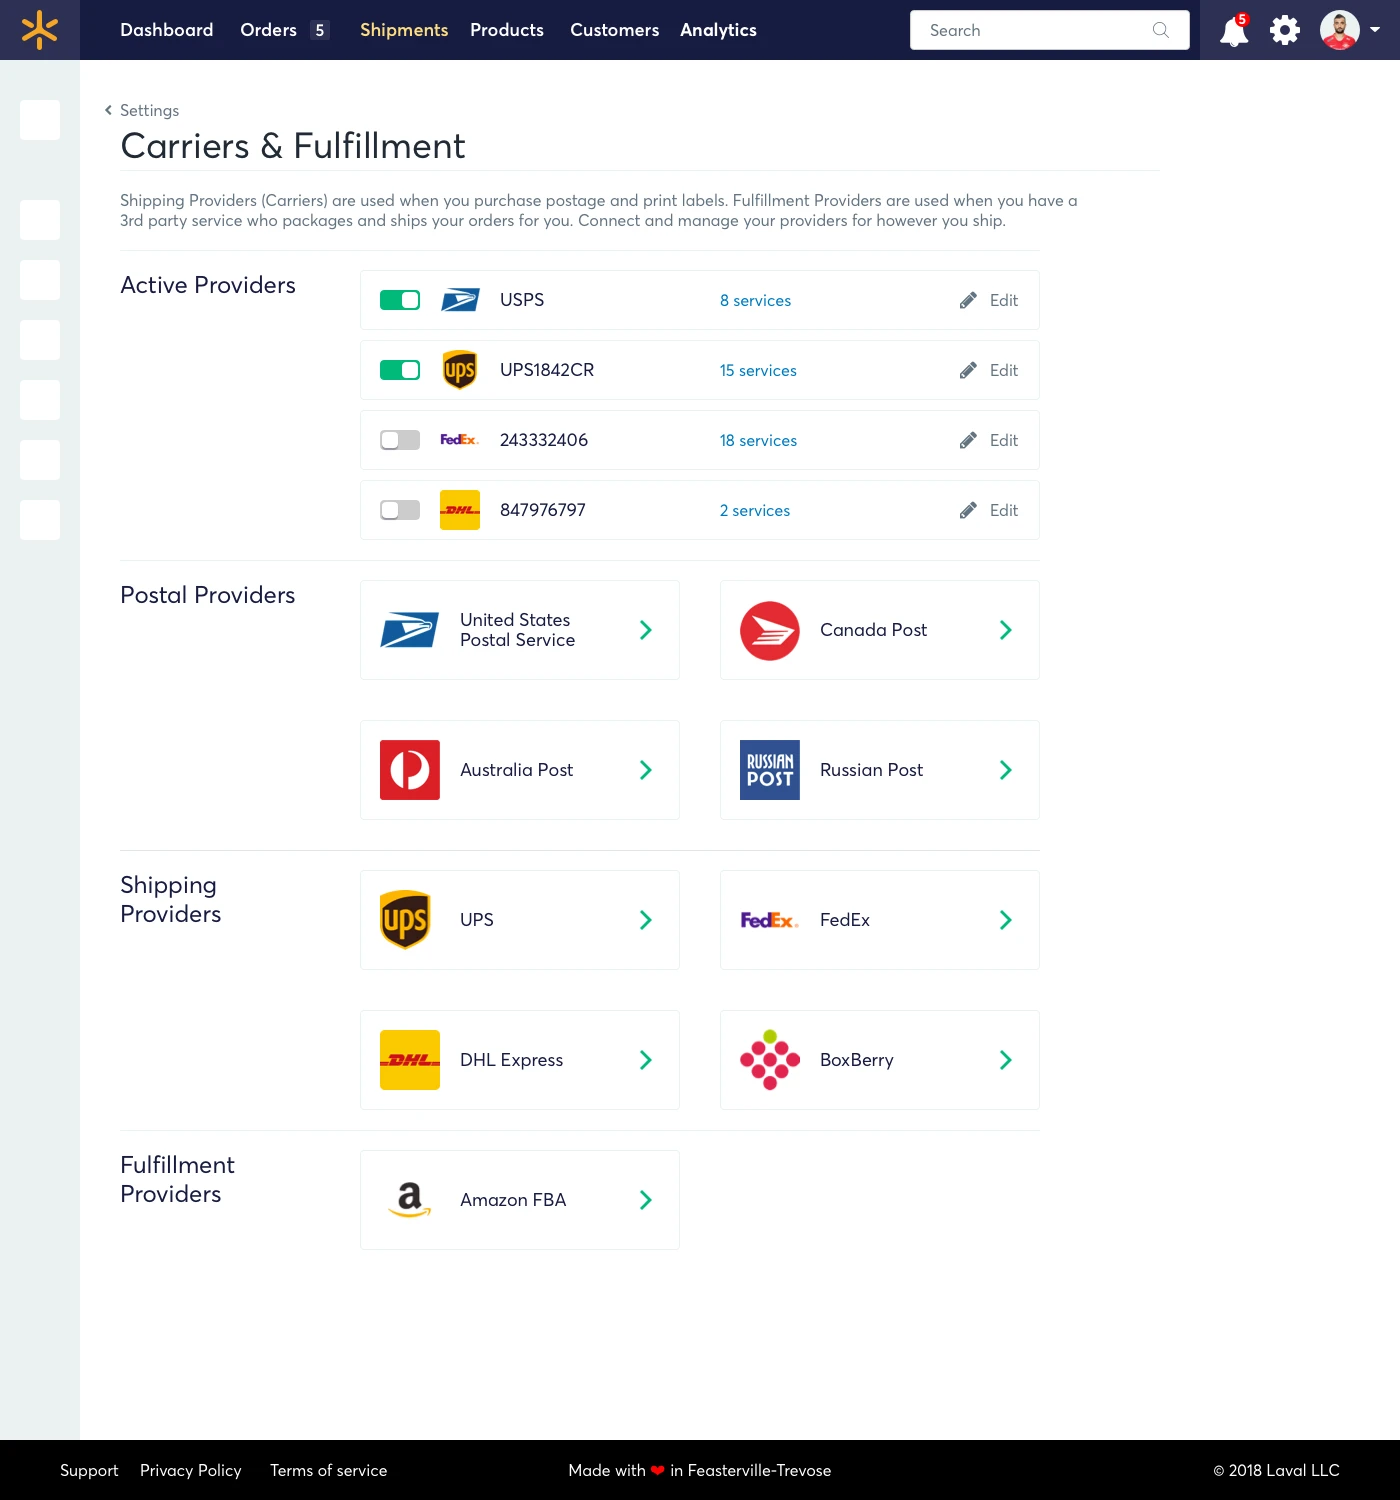This screenshot has height=1500, width=1400.
Task: Click the yellow asterisk app logo
Action: (x=40, y=30)
